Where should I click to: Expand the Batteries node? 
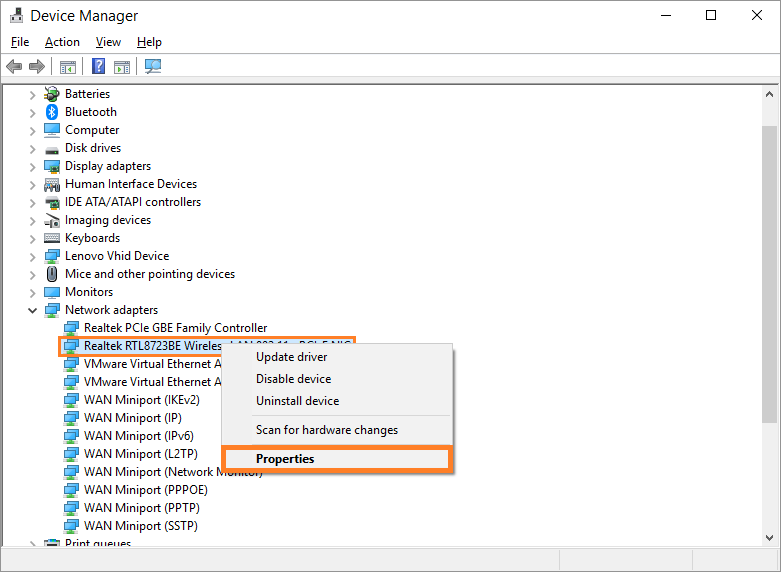[x=32, y=95]
